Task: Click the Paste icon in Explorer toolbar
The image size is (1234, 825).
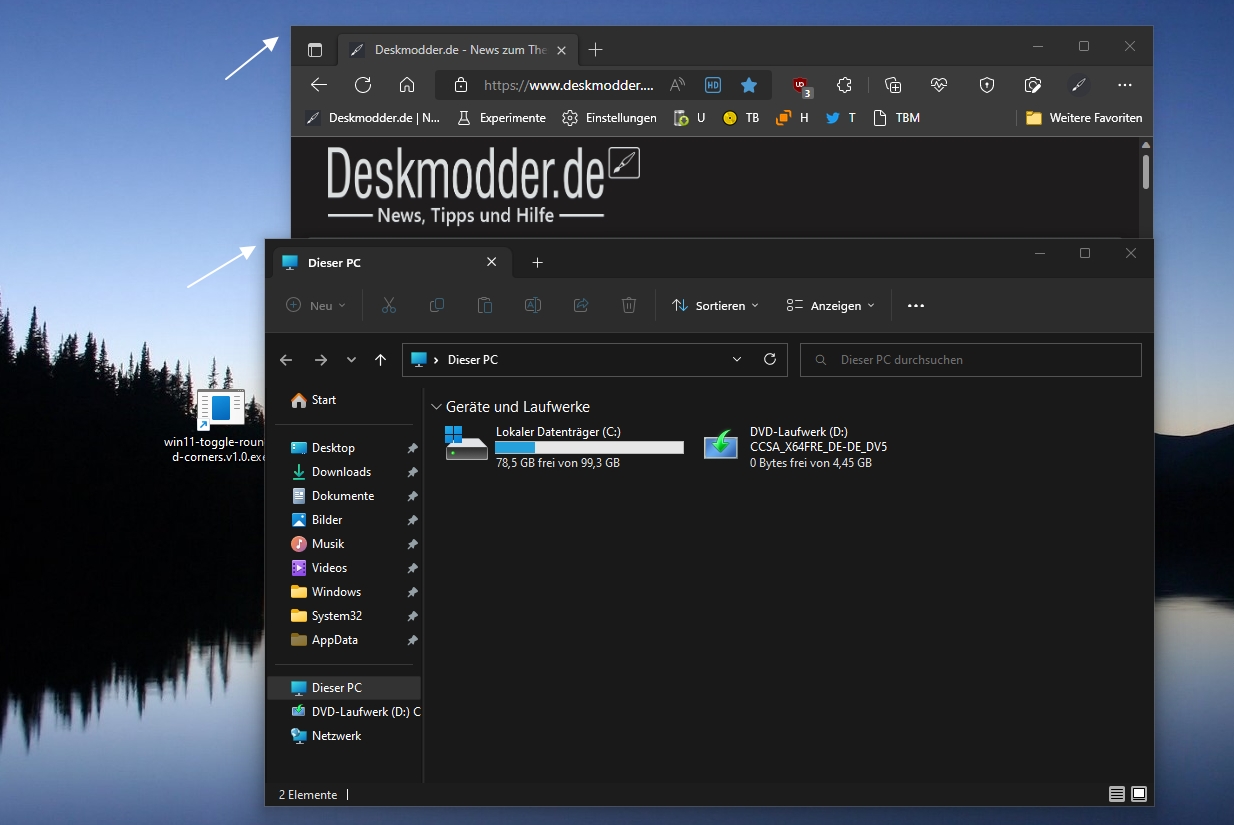Action: 485,305
